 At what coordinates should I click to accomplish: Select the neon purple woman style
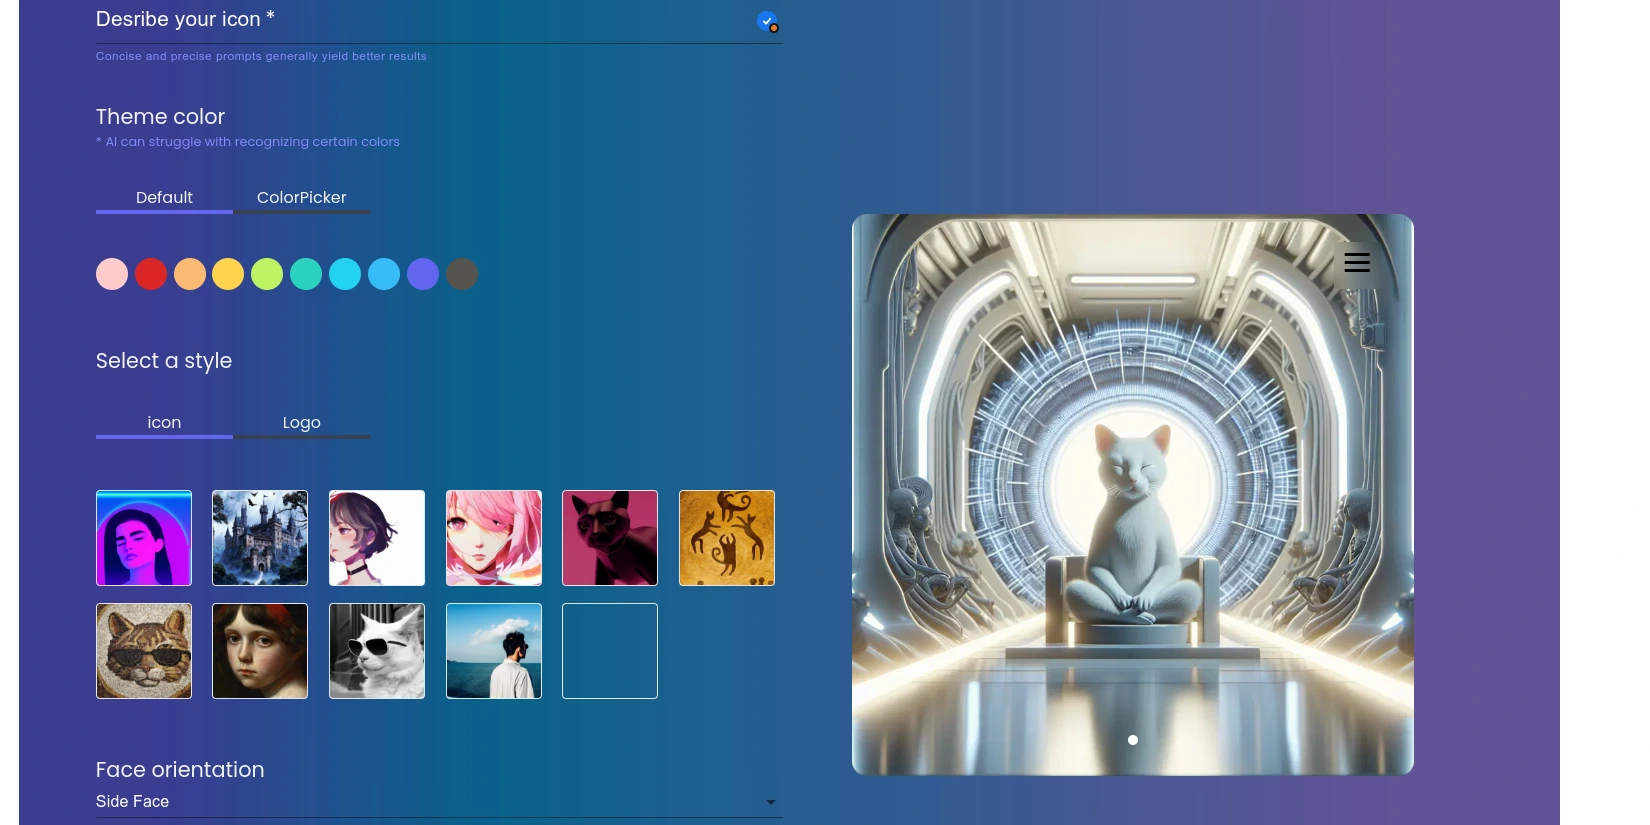pyautogui.click(x=144, y=538)
